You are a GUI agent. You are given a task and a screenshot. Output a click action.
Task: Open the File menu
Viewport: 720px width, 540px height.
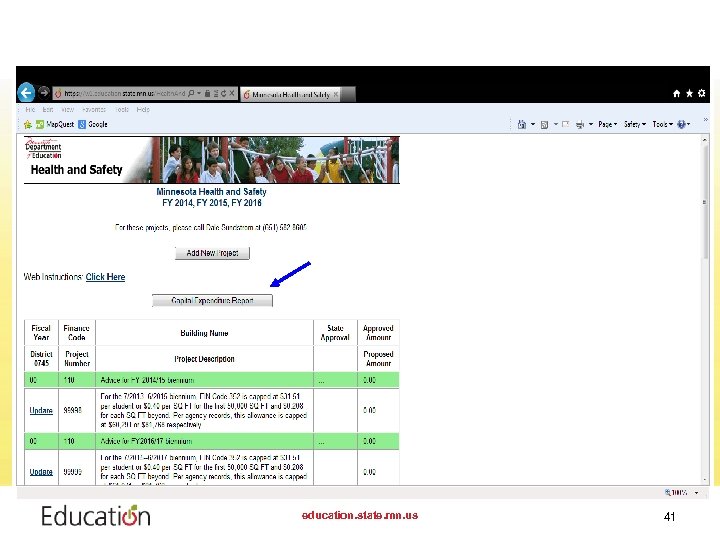click(x=30, y=109)
